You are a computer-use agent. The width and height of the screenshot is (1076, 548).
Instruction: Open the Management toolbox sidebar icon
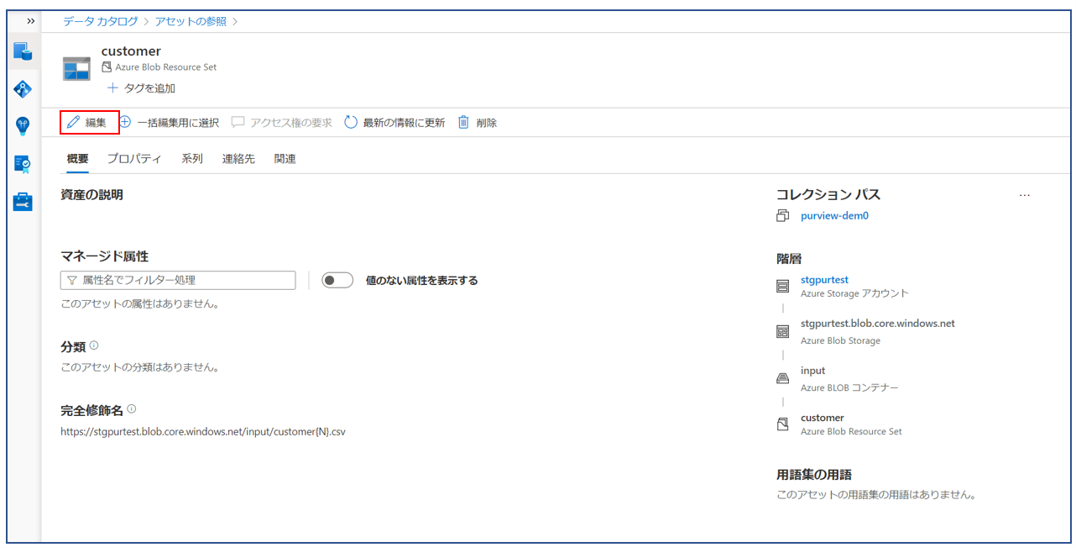click(x=23, y=202)
